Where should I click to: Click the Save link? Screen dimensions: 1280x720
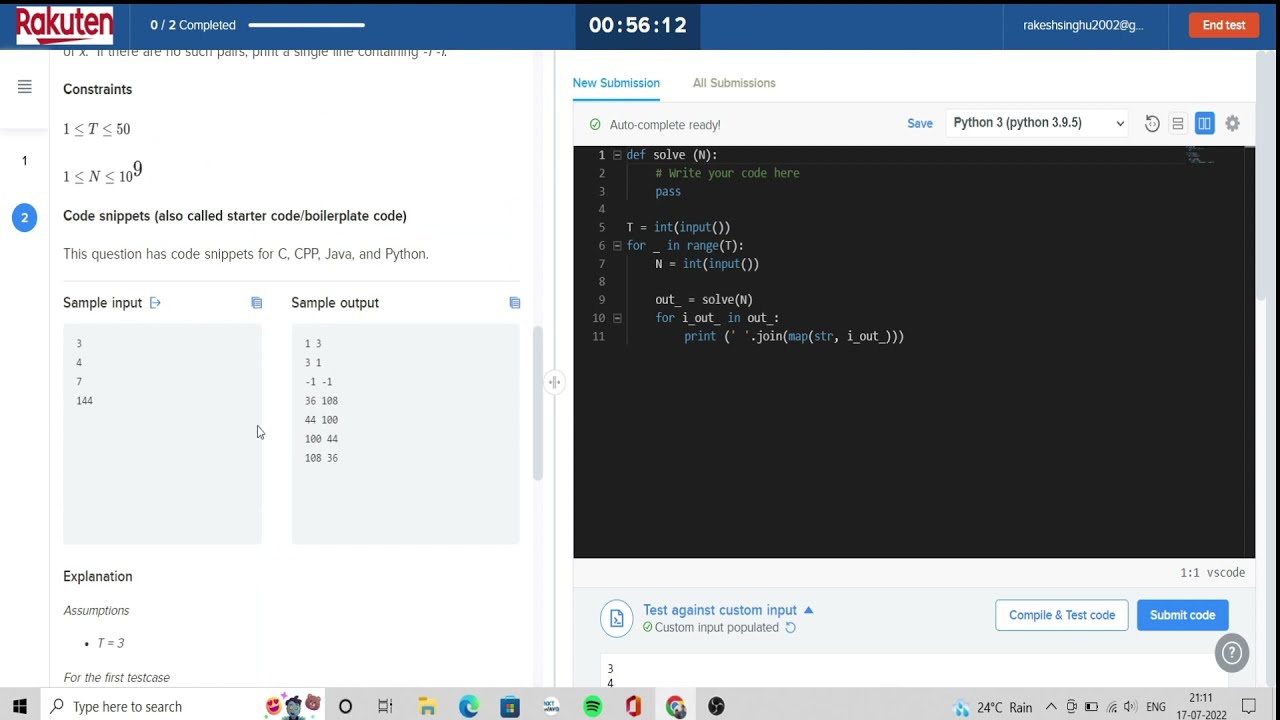click(x=920, y=123)
